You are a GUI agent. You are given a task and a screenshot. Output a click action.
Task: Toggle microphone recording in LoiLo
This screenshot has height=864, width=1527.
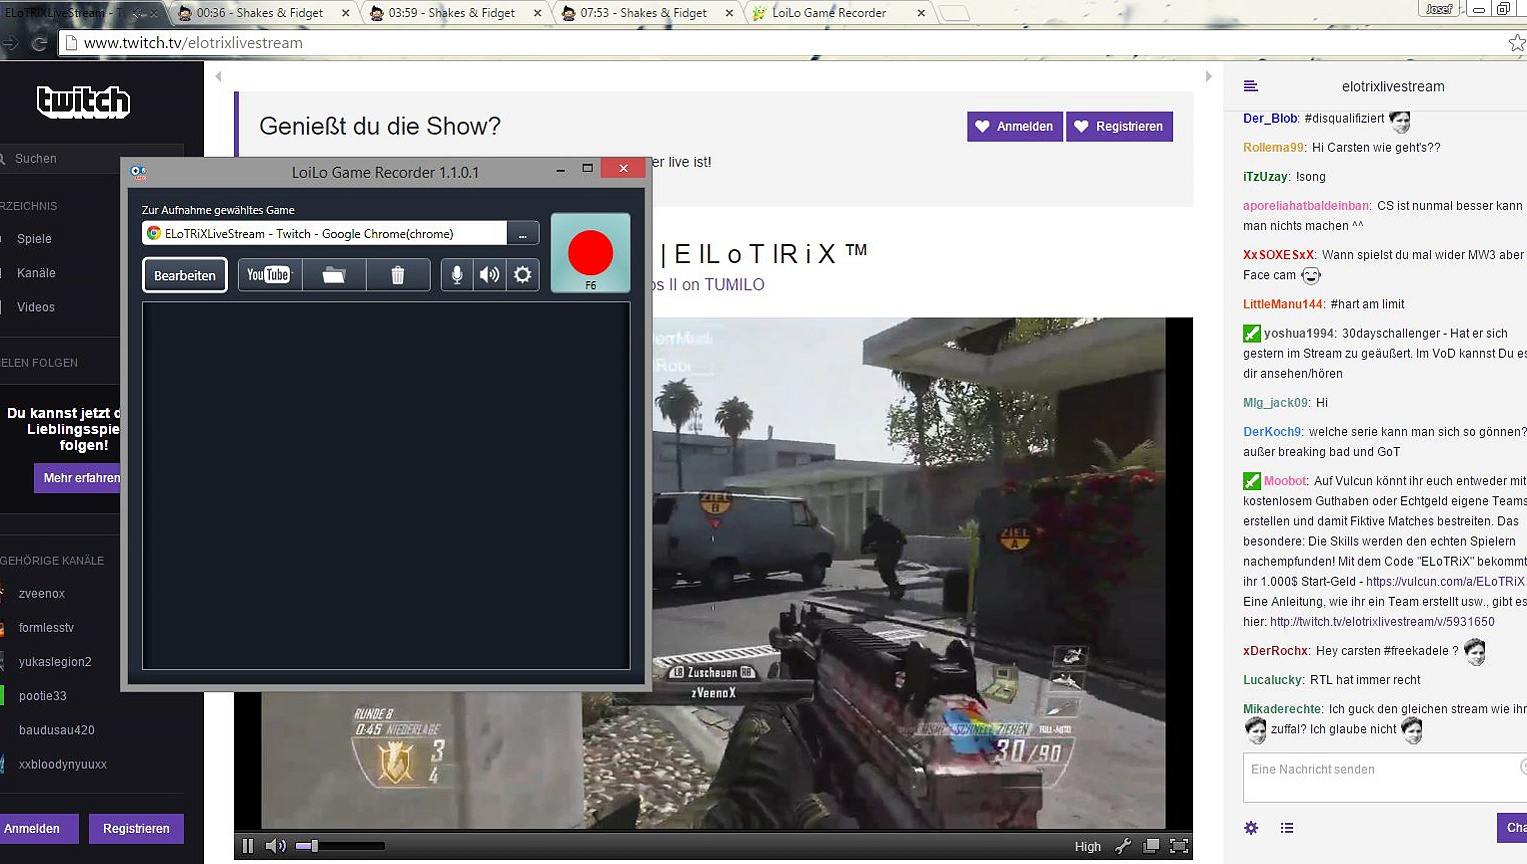(x=456, y=275)
